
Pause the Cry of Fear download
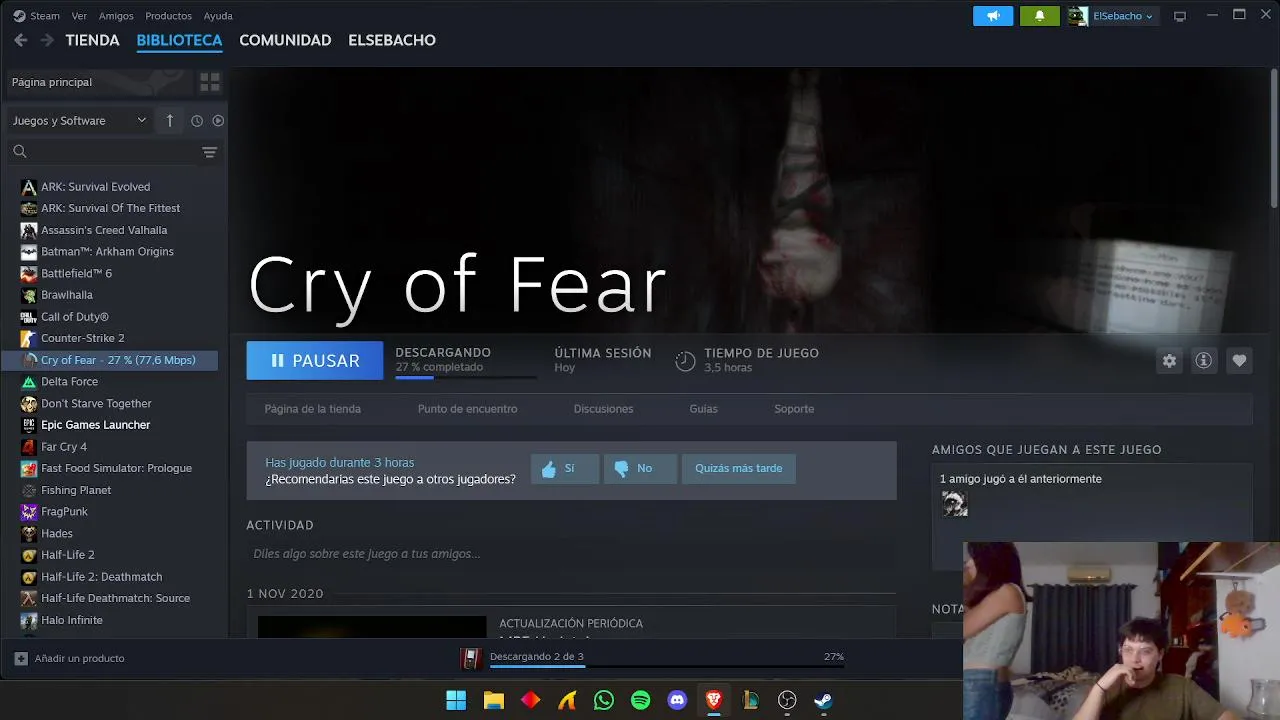click(x=315, y=361)
